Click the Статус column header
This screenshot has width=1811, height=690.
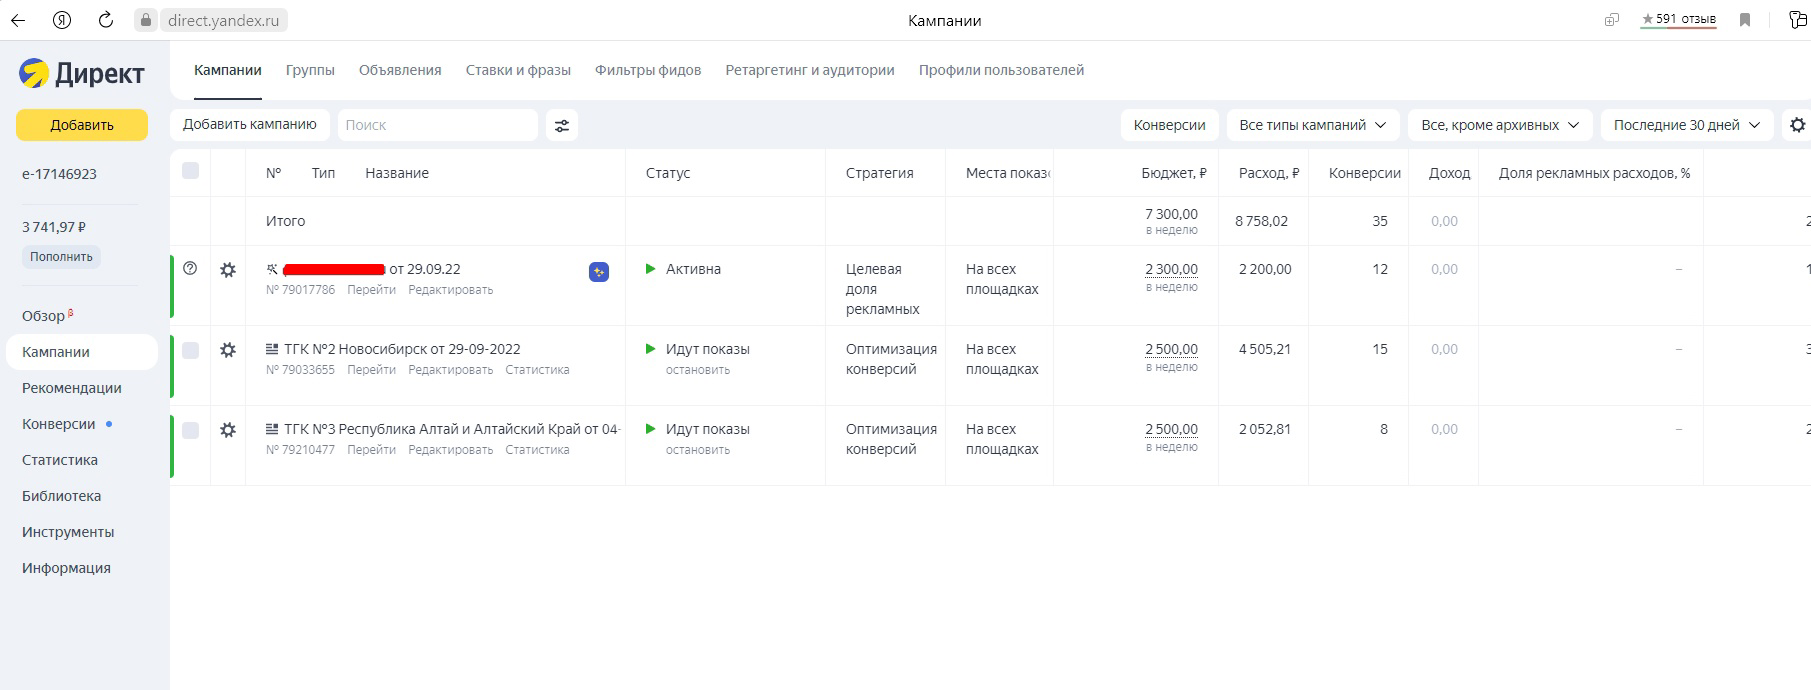(668, 173)
